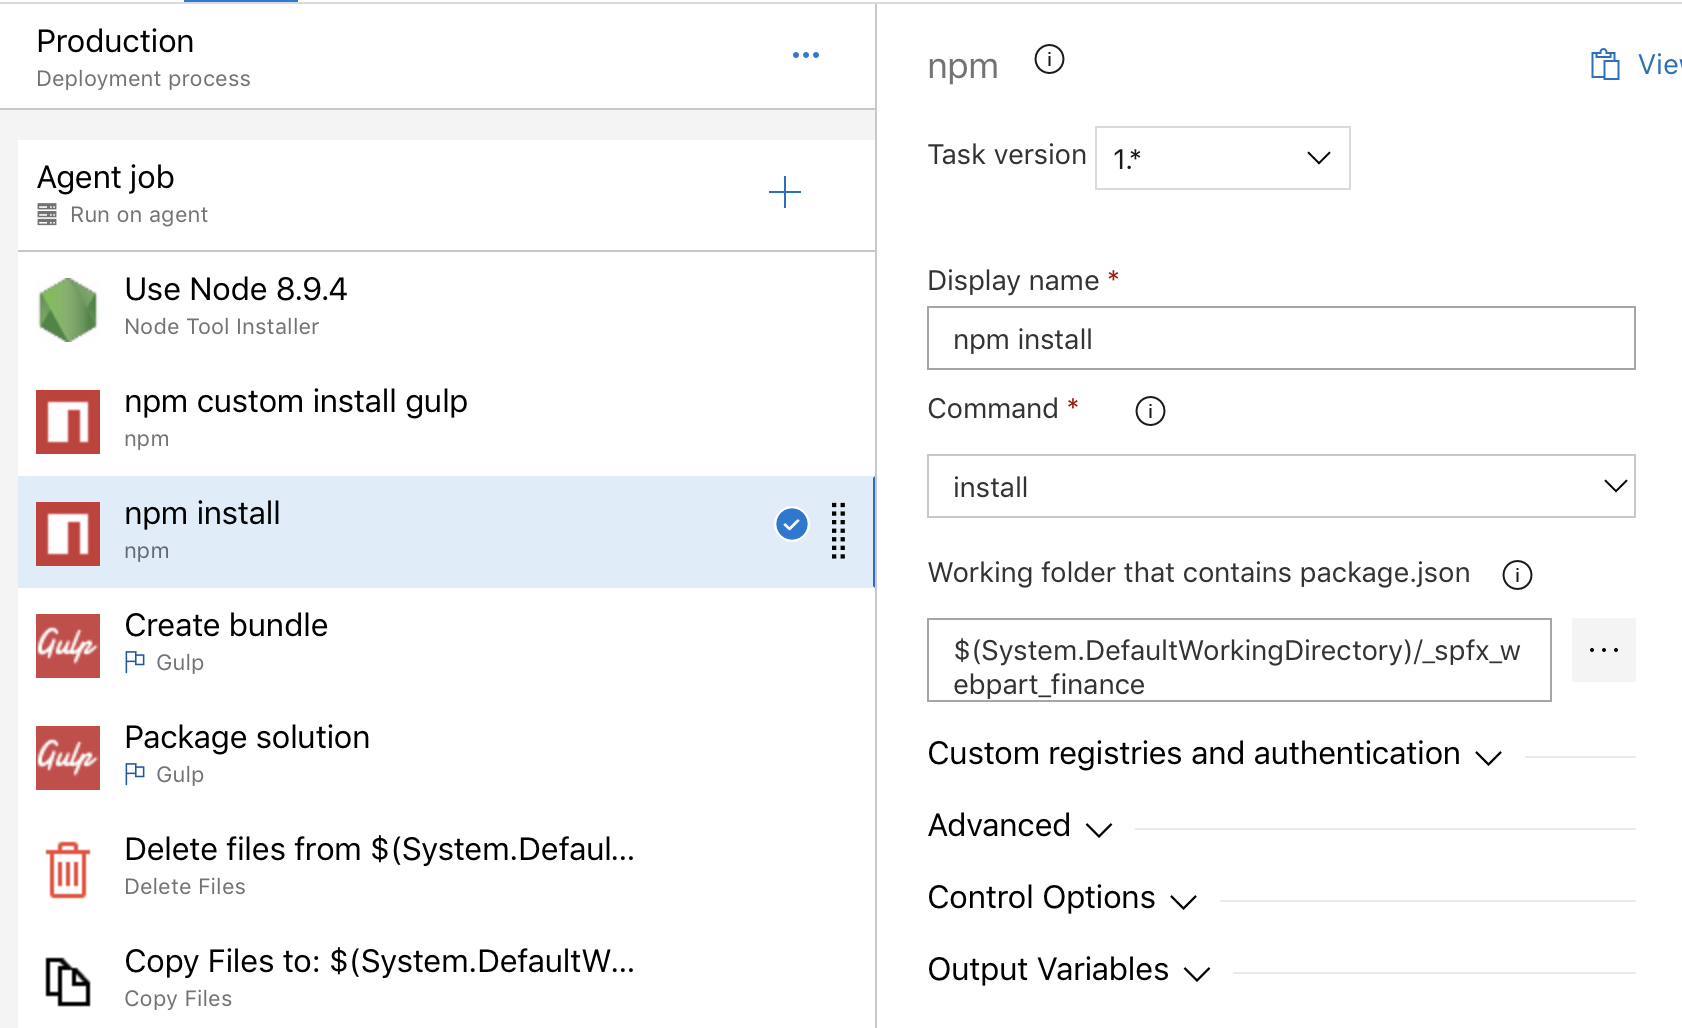Image resolution: width=1682 pixels, height=1028 pixels.
Task: Open the Production stage ellipsis menu
Action: coord(805,55)
